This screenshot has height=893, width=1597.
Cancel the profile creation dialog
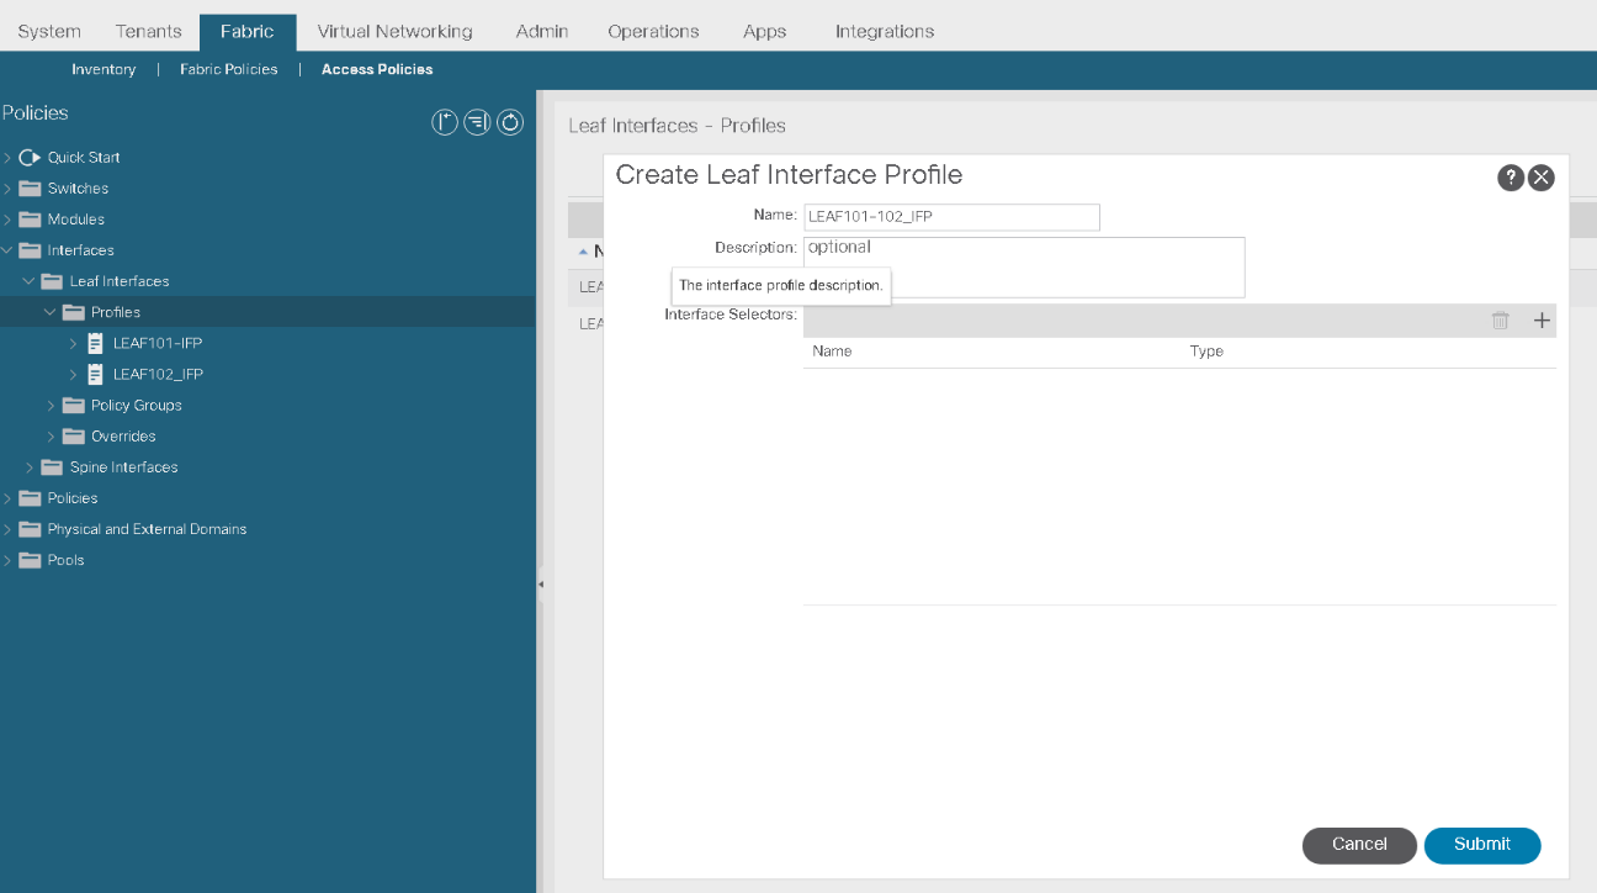1359,844
